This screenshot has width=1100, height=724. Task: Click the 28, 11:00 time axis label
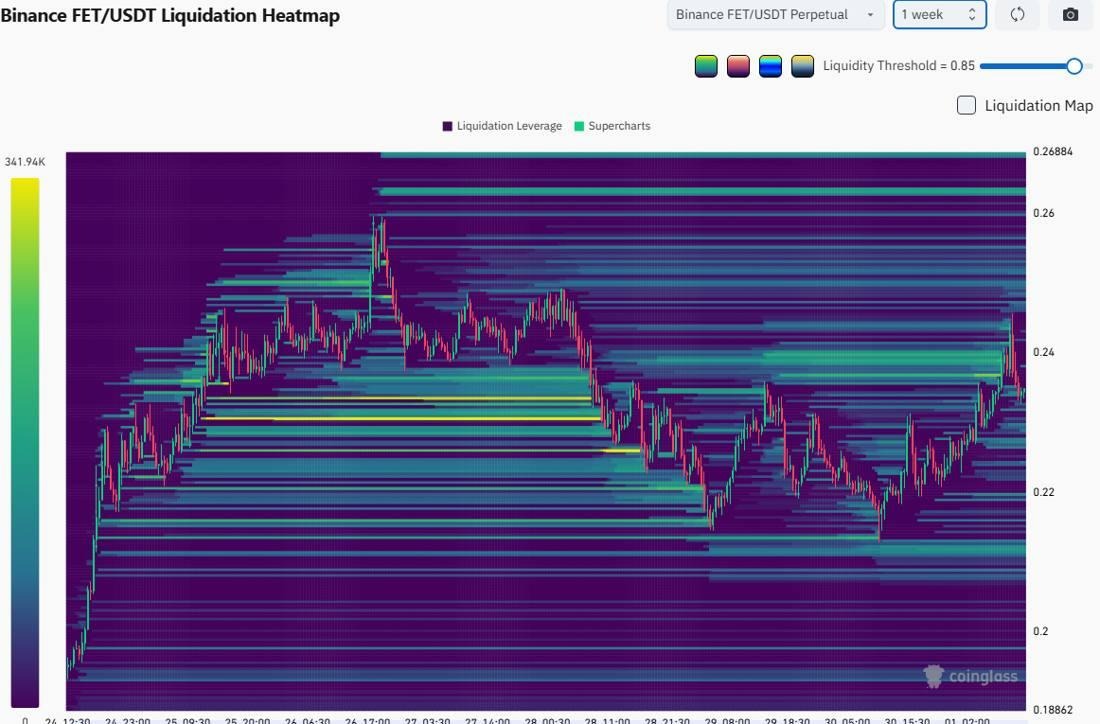coord(607,720)
